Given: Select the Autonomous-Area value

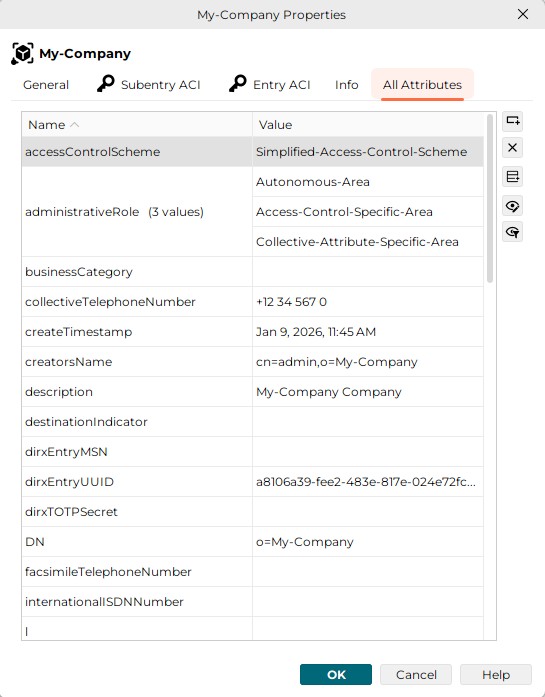Looking at the screenshot, I should (368, 182).
